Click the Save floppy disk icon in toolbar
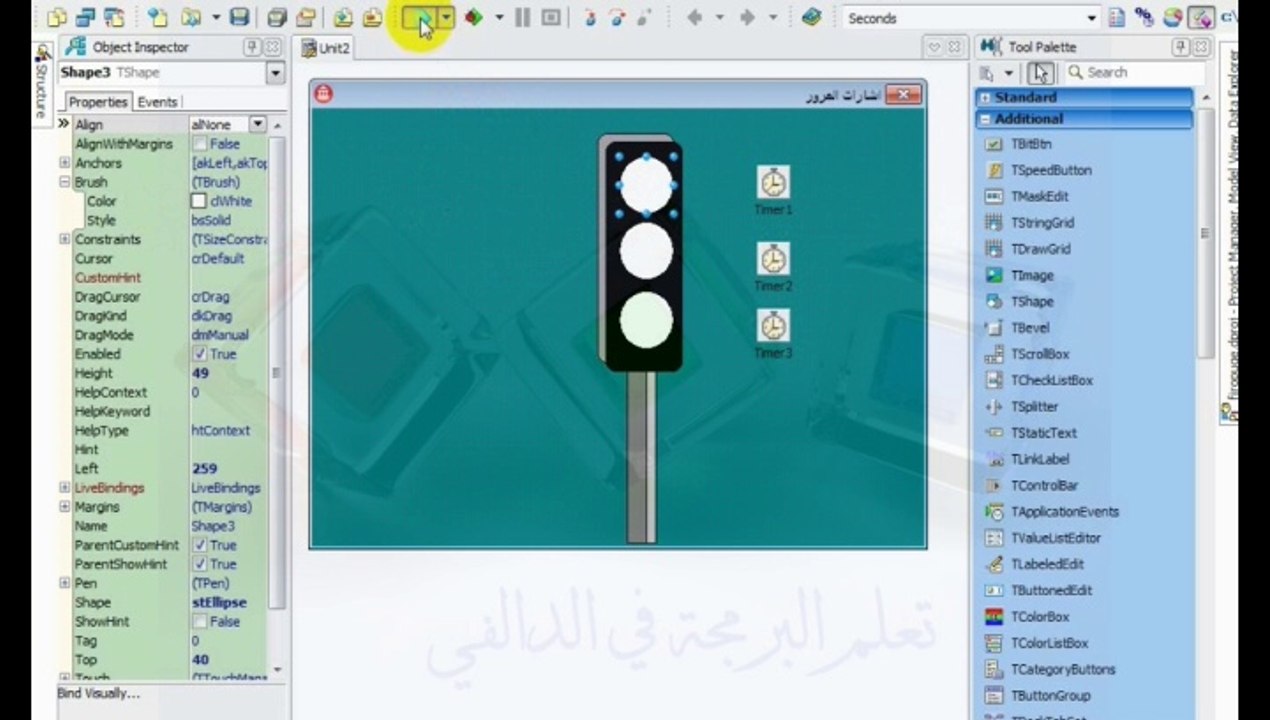Screen dimensions: 1270x720 click(239, 17)
